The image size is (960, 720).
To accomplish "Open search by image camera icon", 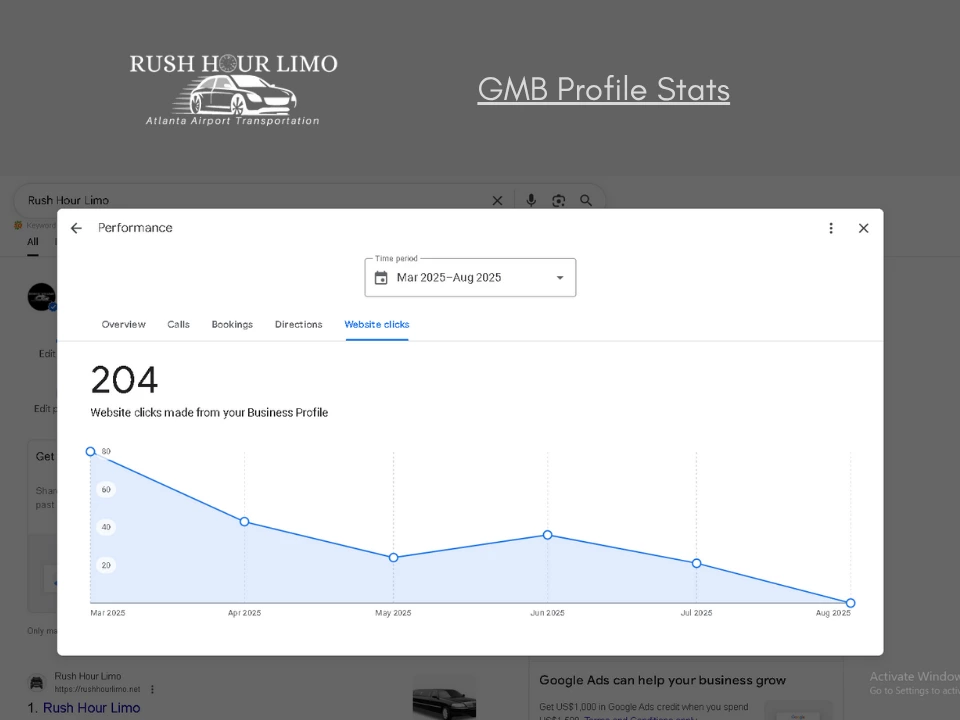I will [558, 201].
